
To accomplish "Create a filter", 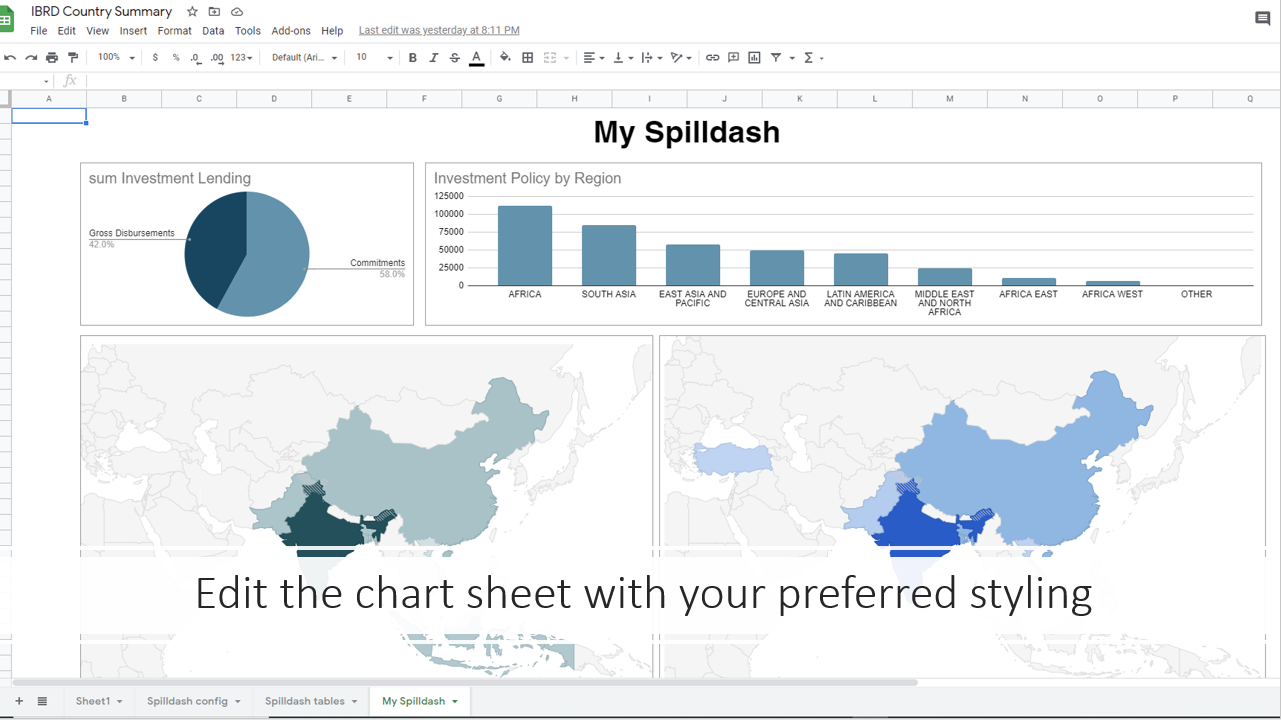I will [x=776, y=58].
